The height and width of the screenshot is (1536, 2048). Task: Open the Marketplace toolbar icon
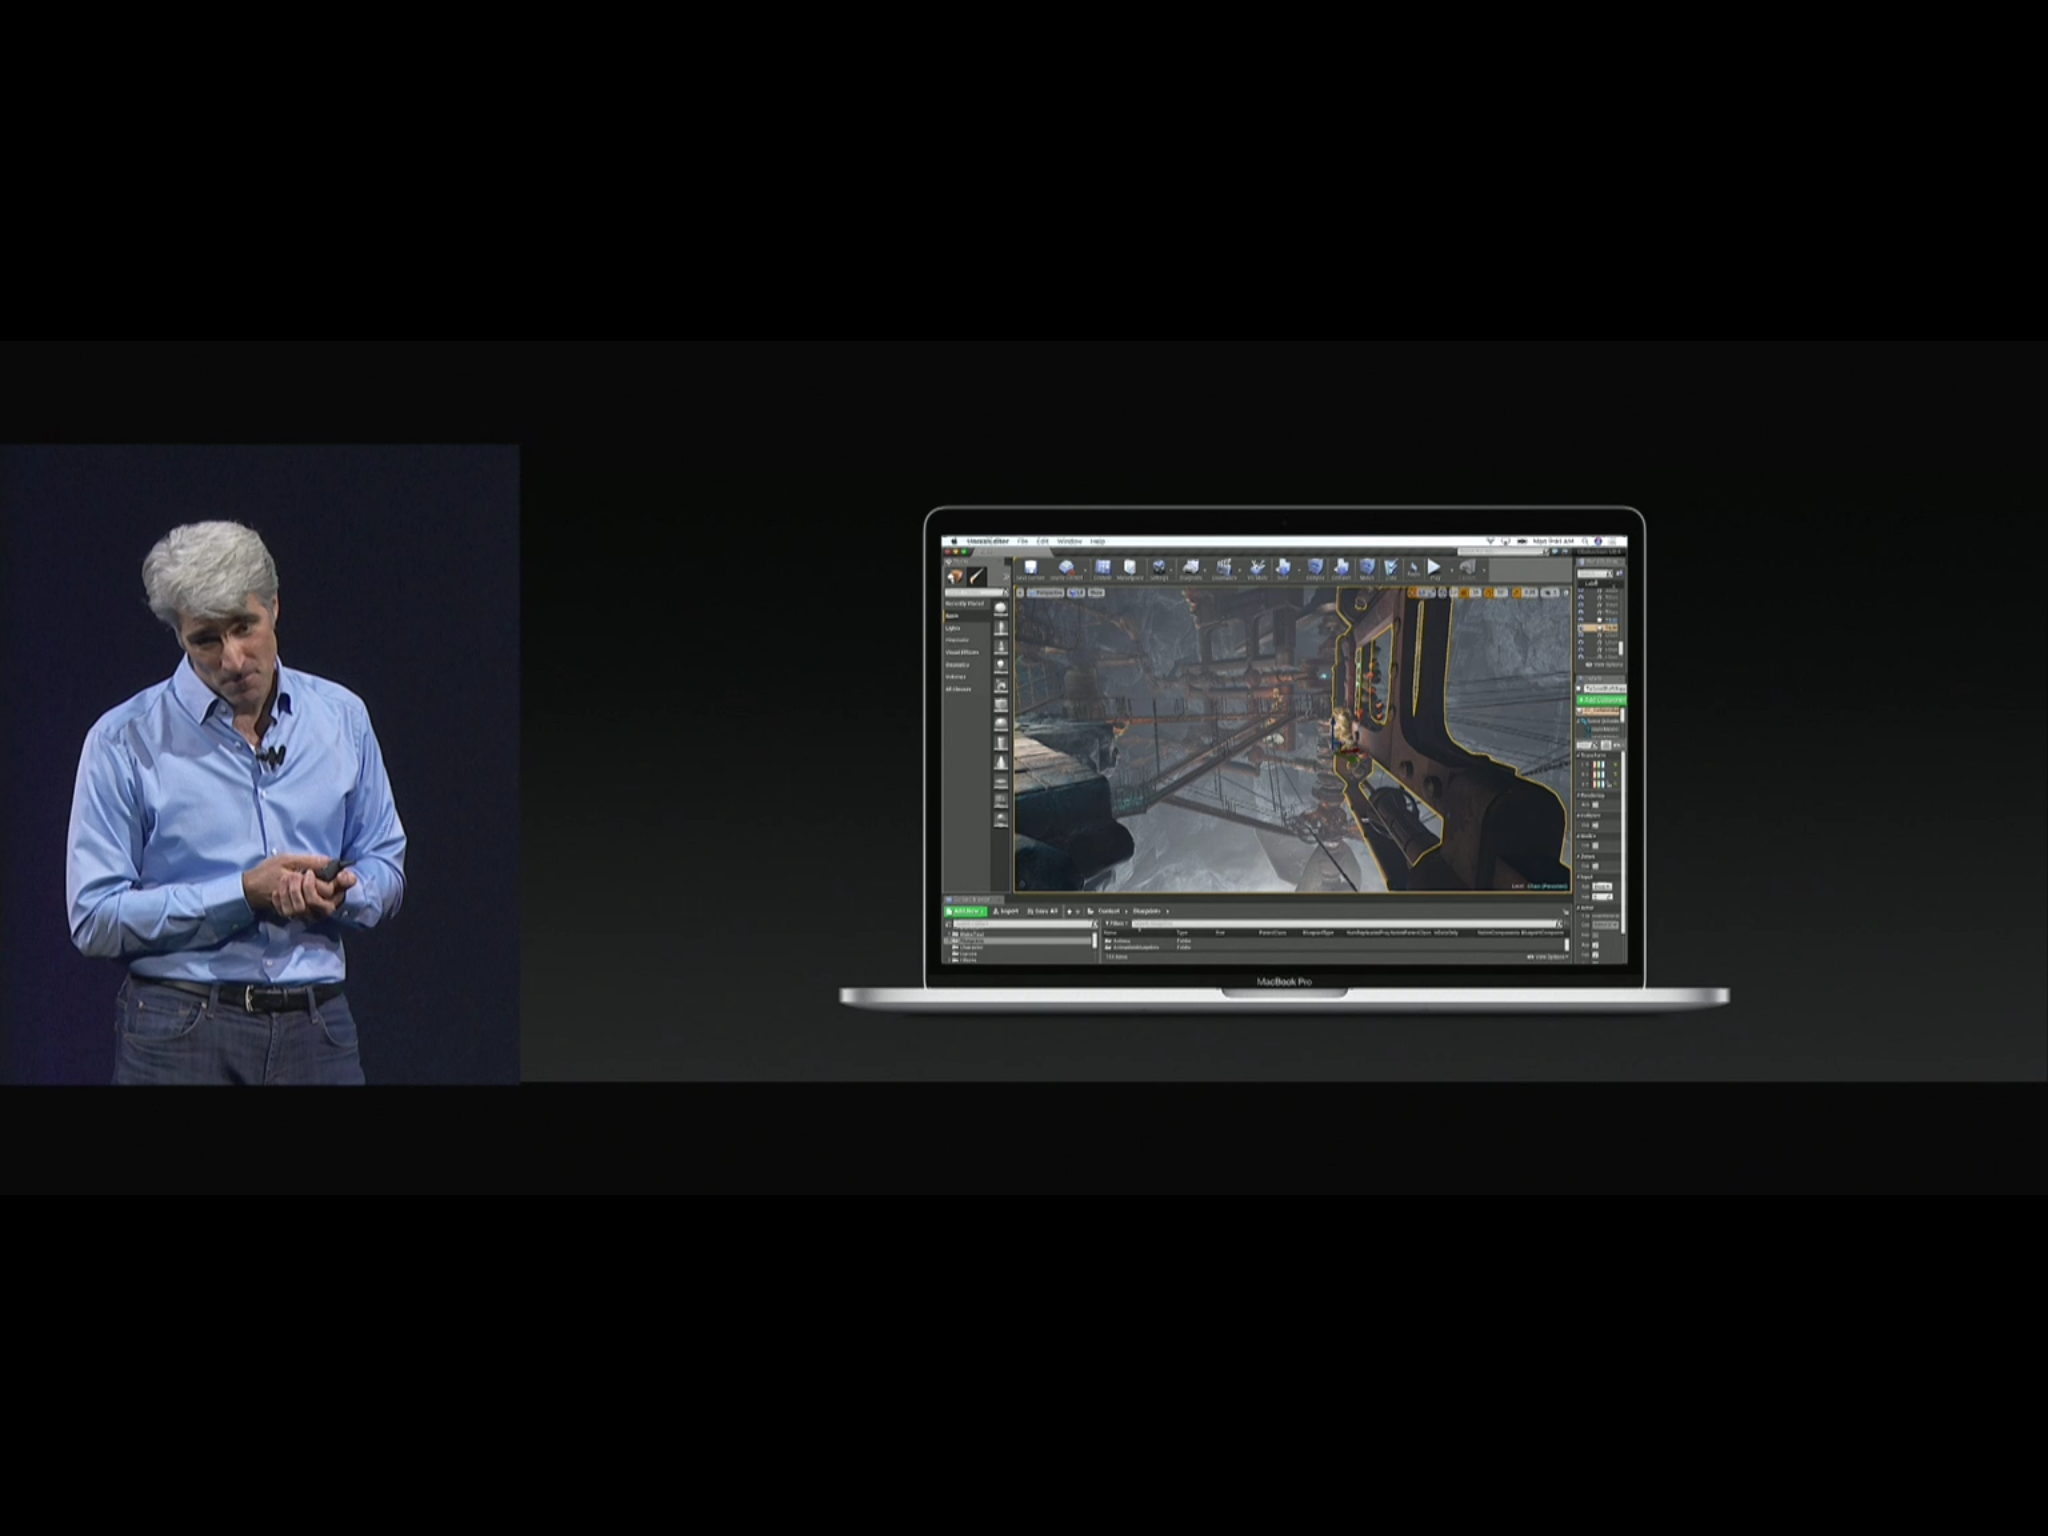pyautogui.click(x=1129, y=569)
